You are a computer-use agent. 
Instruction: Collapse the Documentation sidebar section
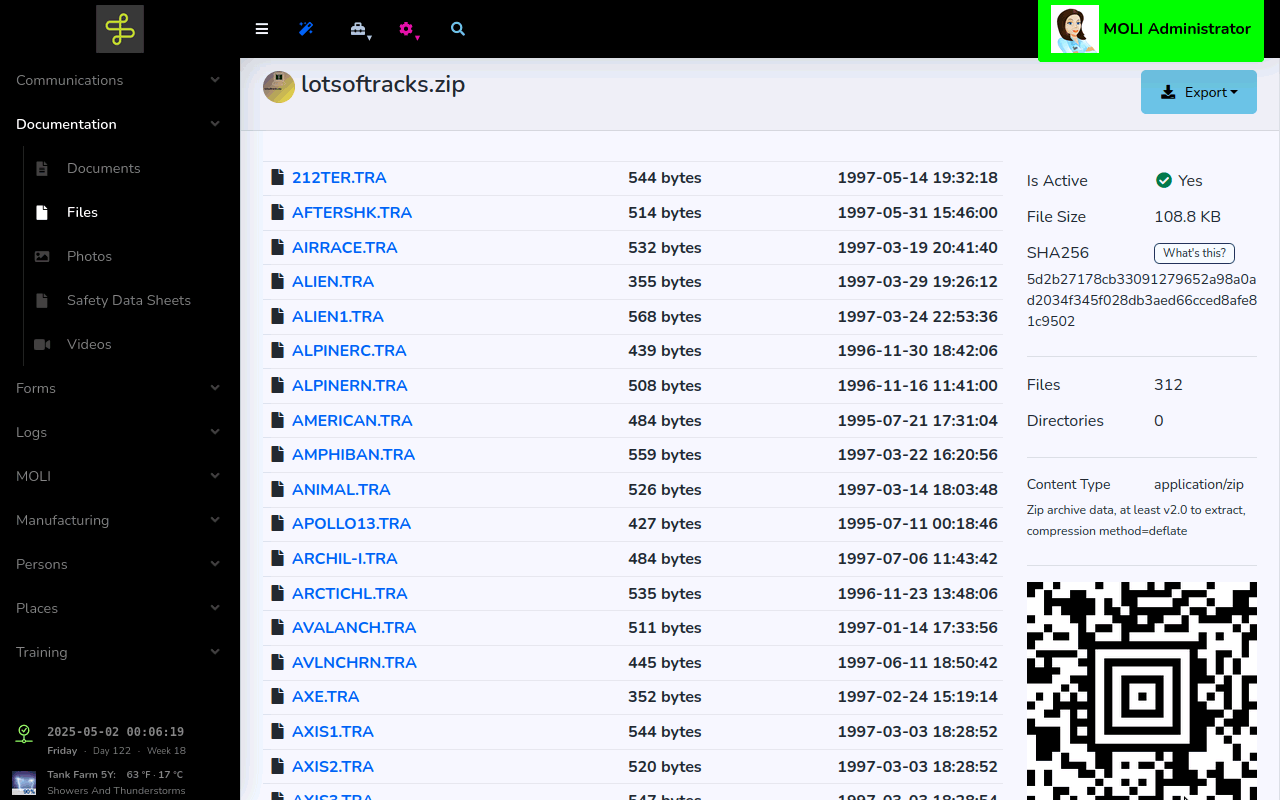tap(119, 124)
